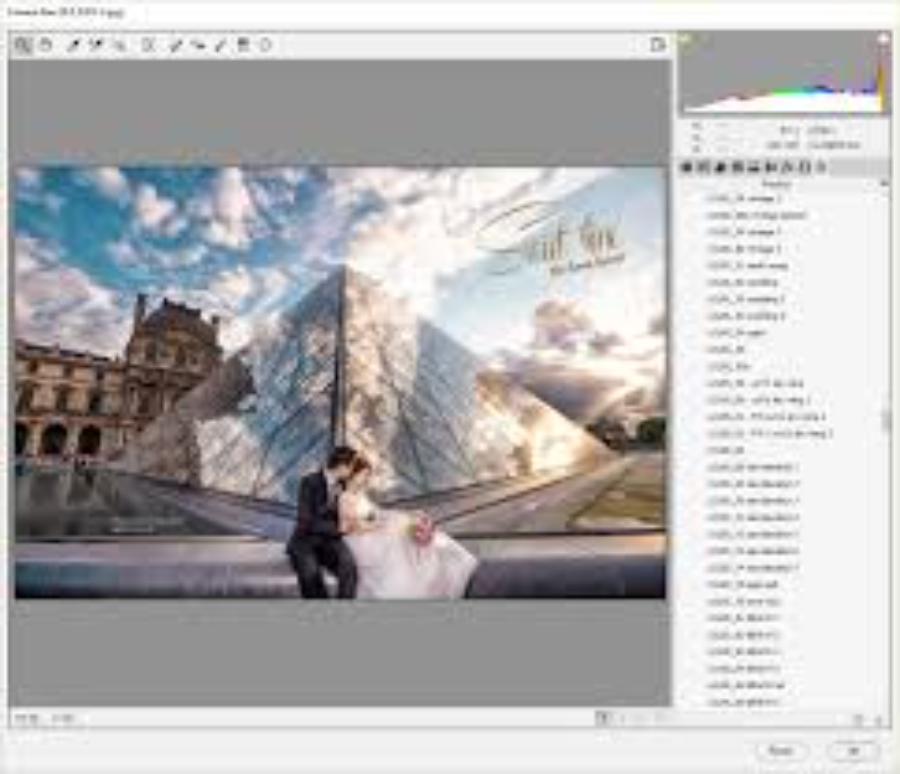Toggle highlight clipping warning on histogram
The height and width of the screenshot is (774, 900).
click(883, 39)
